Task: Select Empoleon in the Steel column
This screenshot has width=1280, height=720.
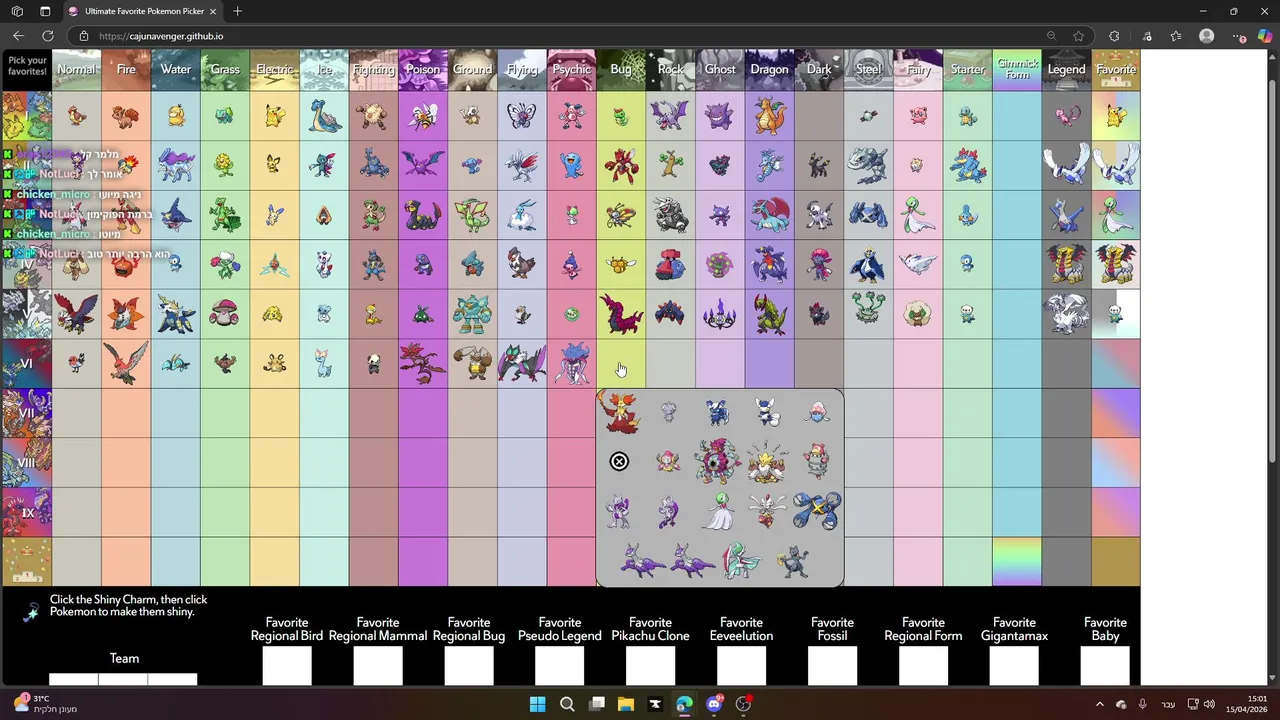Action: click(x=868, y=264)
